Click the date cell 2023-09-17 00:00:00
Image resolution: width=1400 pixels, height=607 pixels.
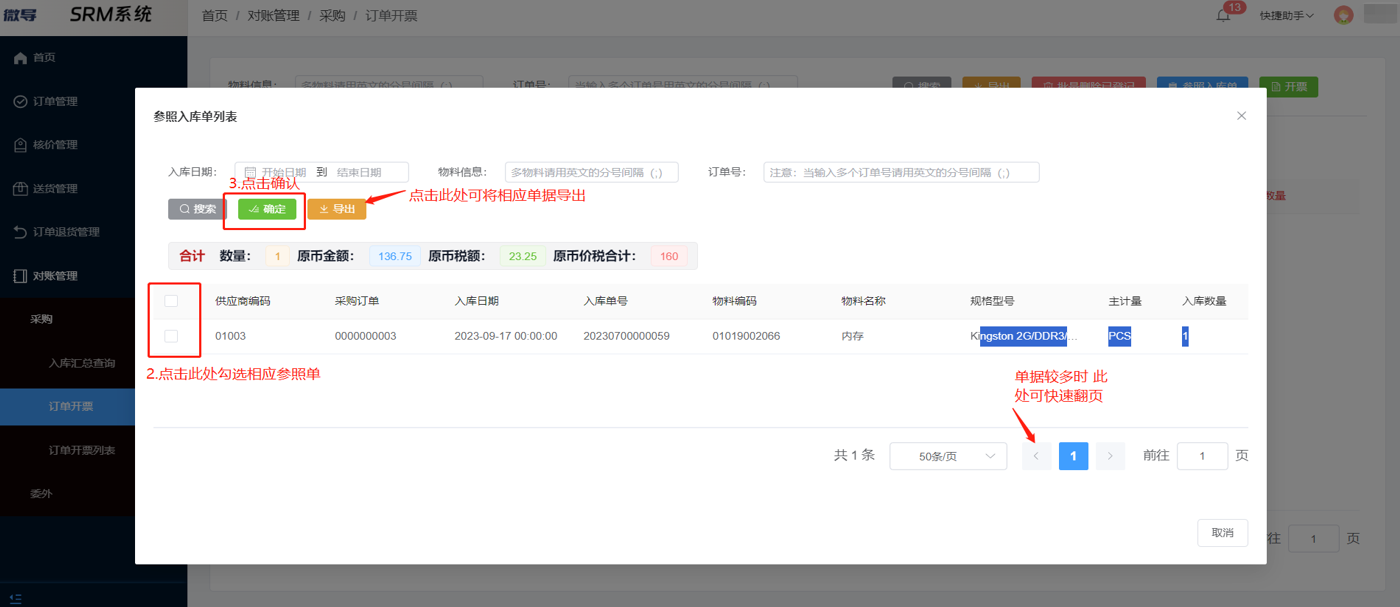click(x=506, y=336)
